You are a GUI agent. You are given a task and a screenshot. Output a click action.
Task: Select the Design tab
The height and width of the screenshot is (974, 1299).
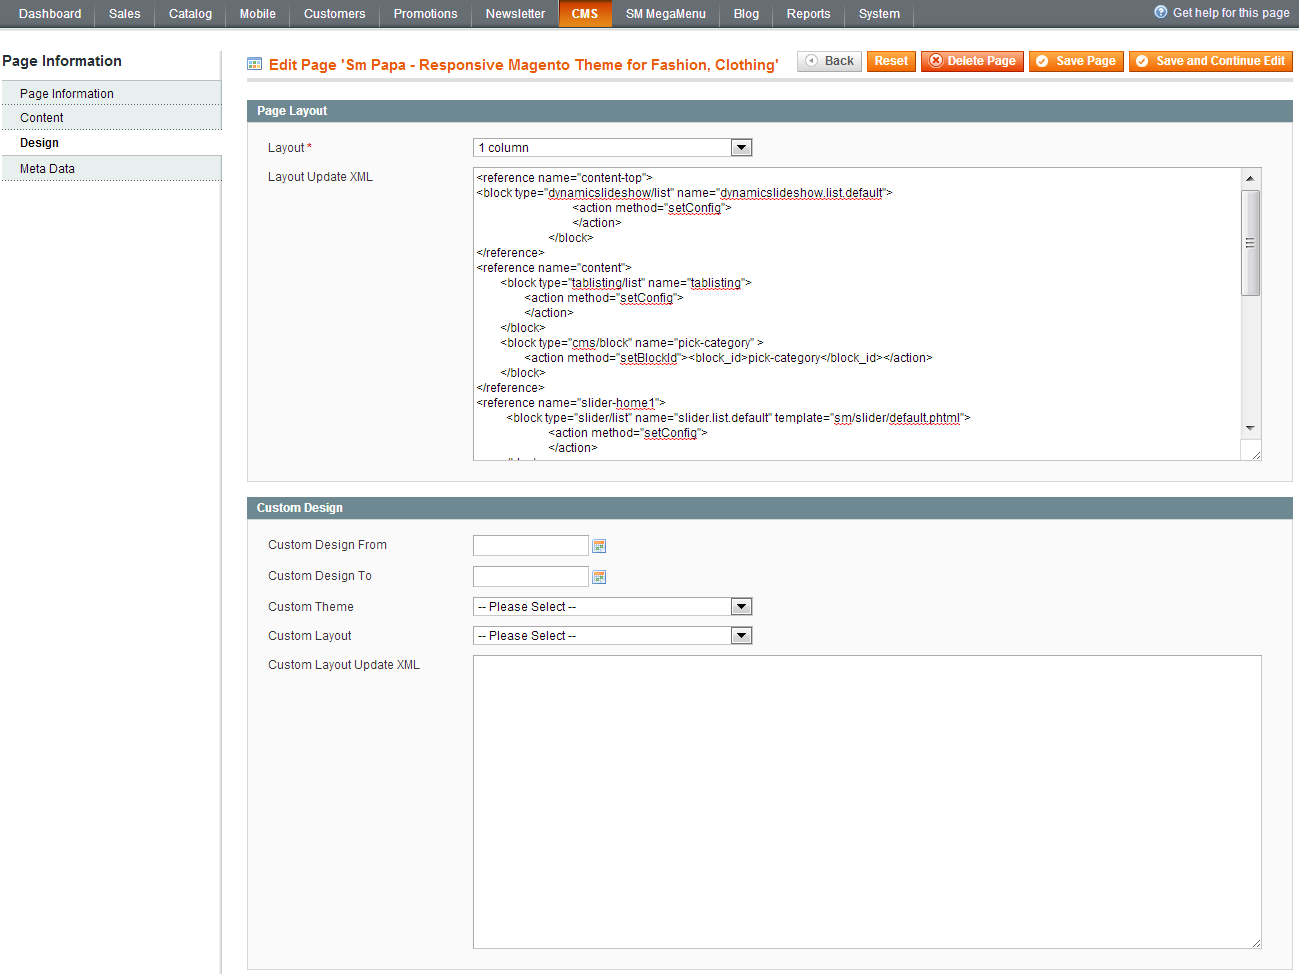tap(110, 143)
